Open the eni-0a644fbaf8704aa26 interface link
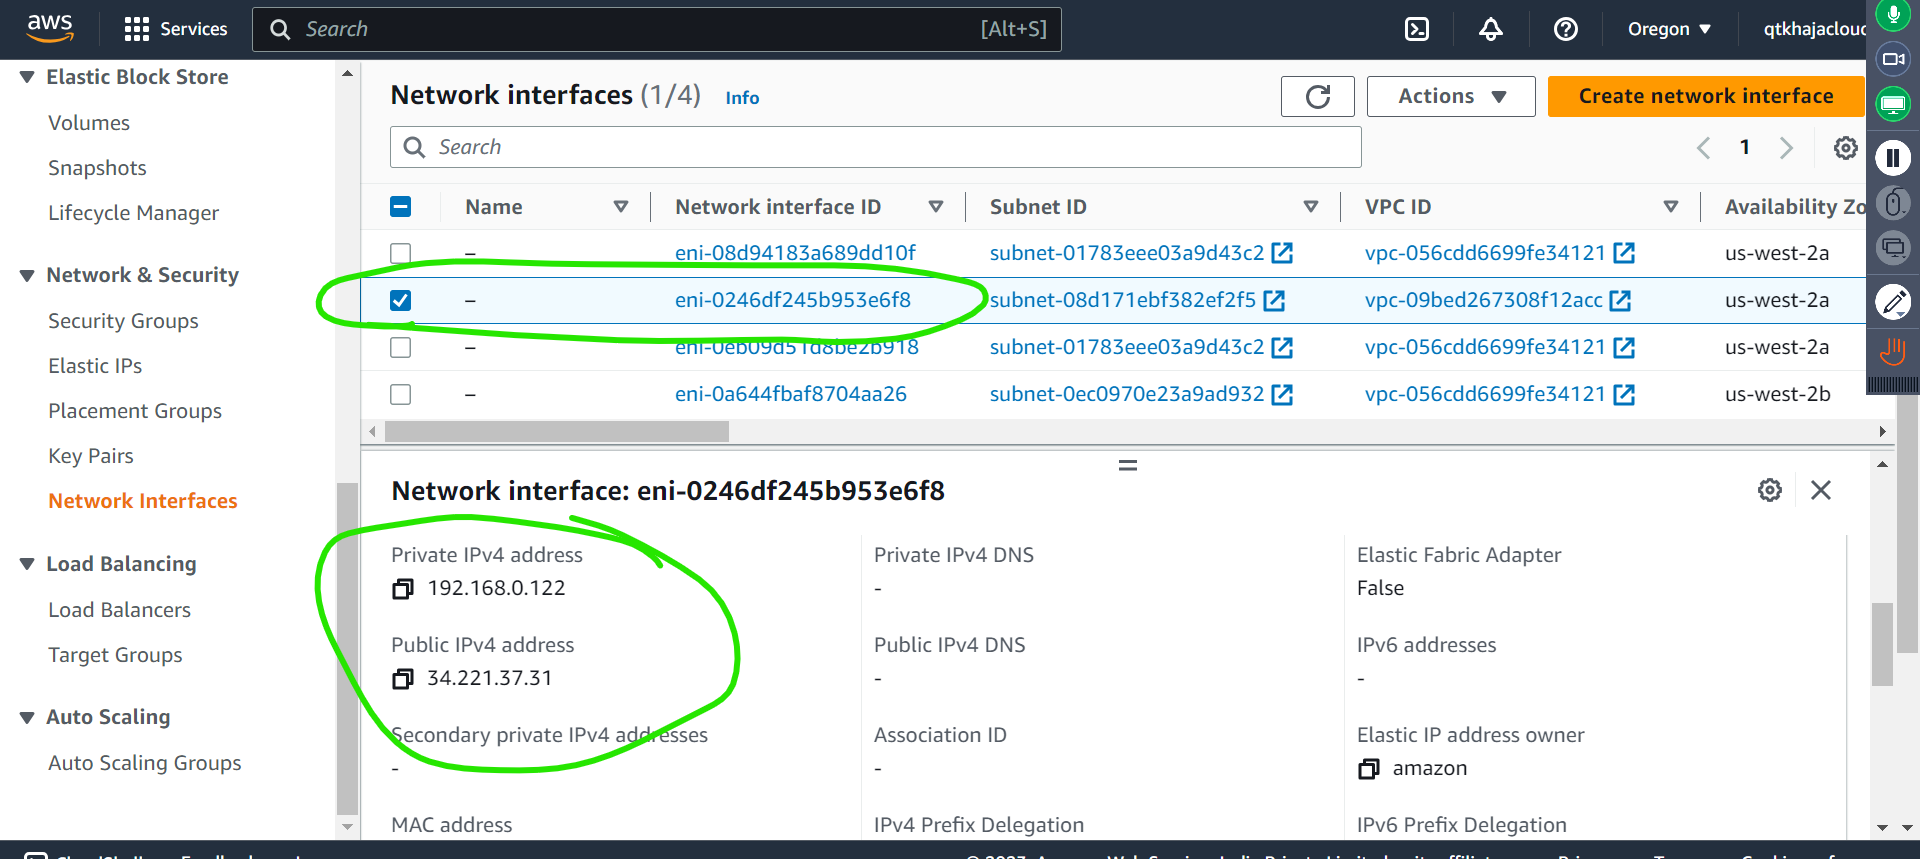 pos(791,394)
